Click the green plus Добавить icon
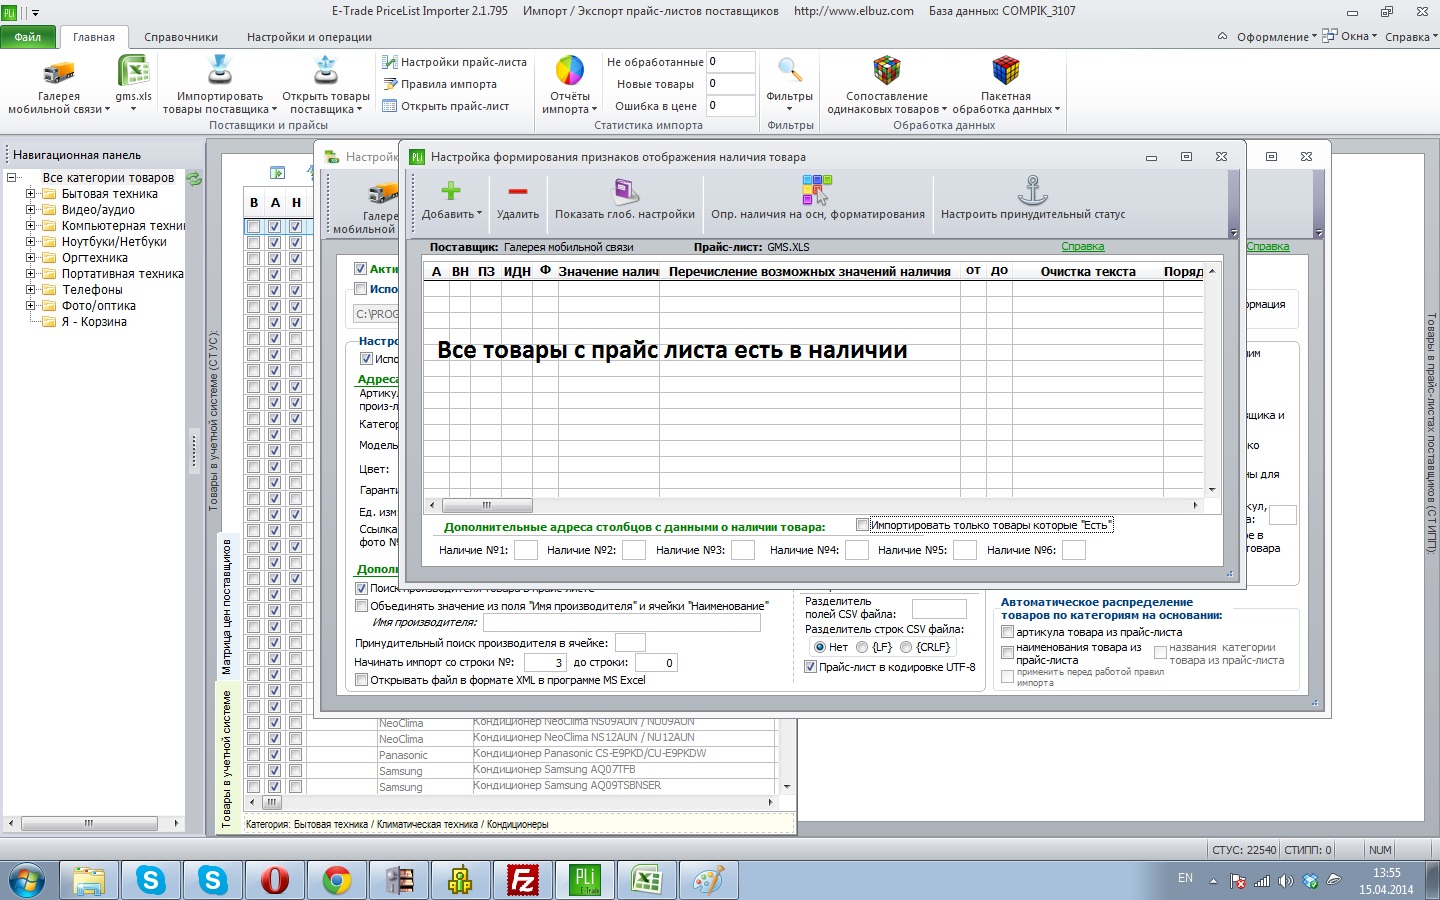This screenshot has height=900, width=1440. coord(451,190)
